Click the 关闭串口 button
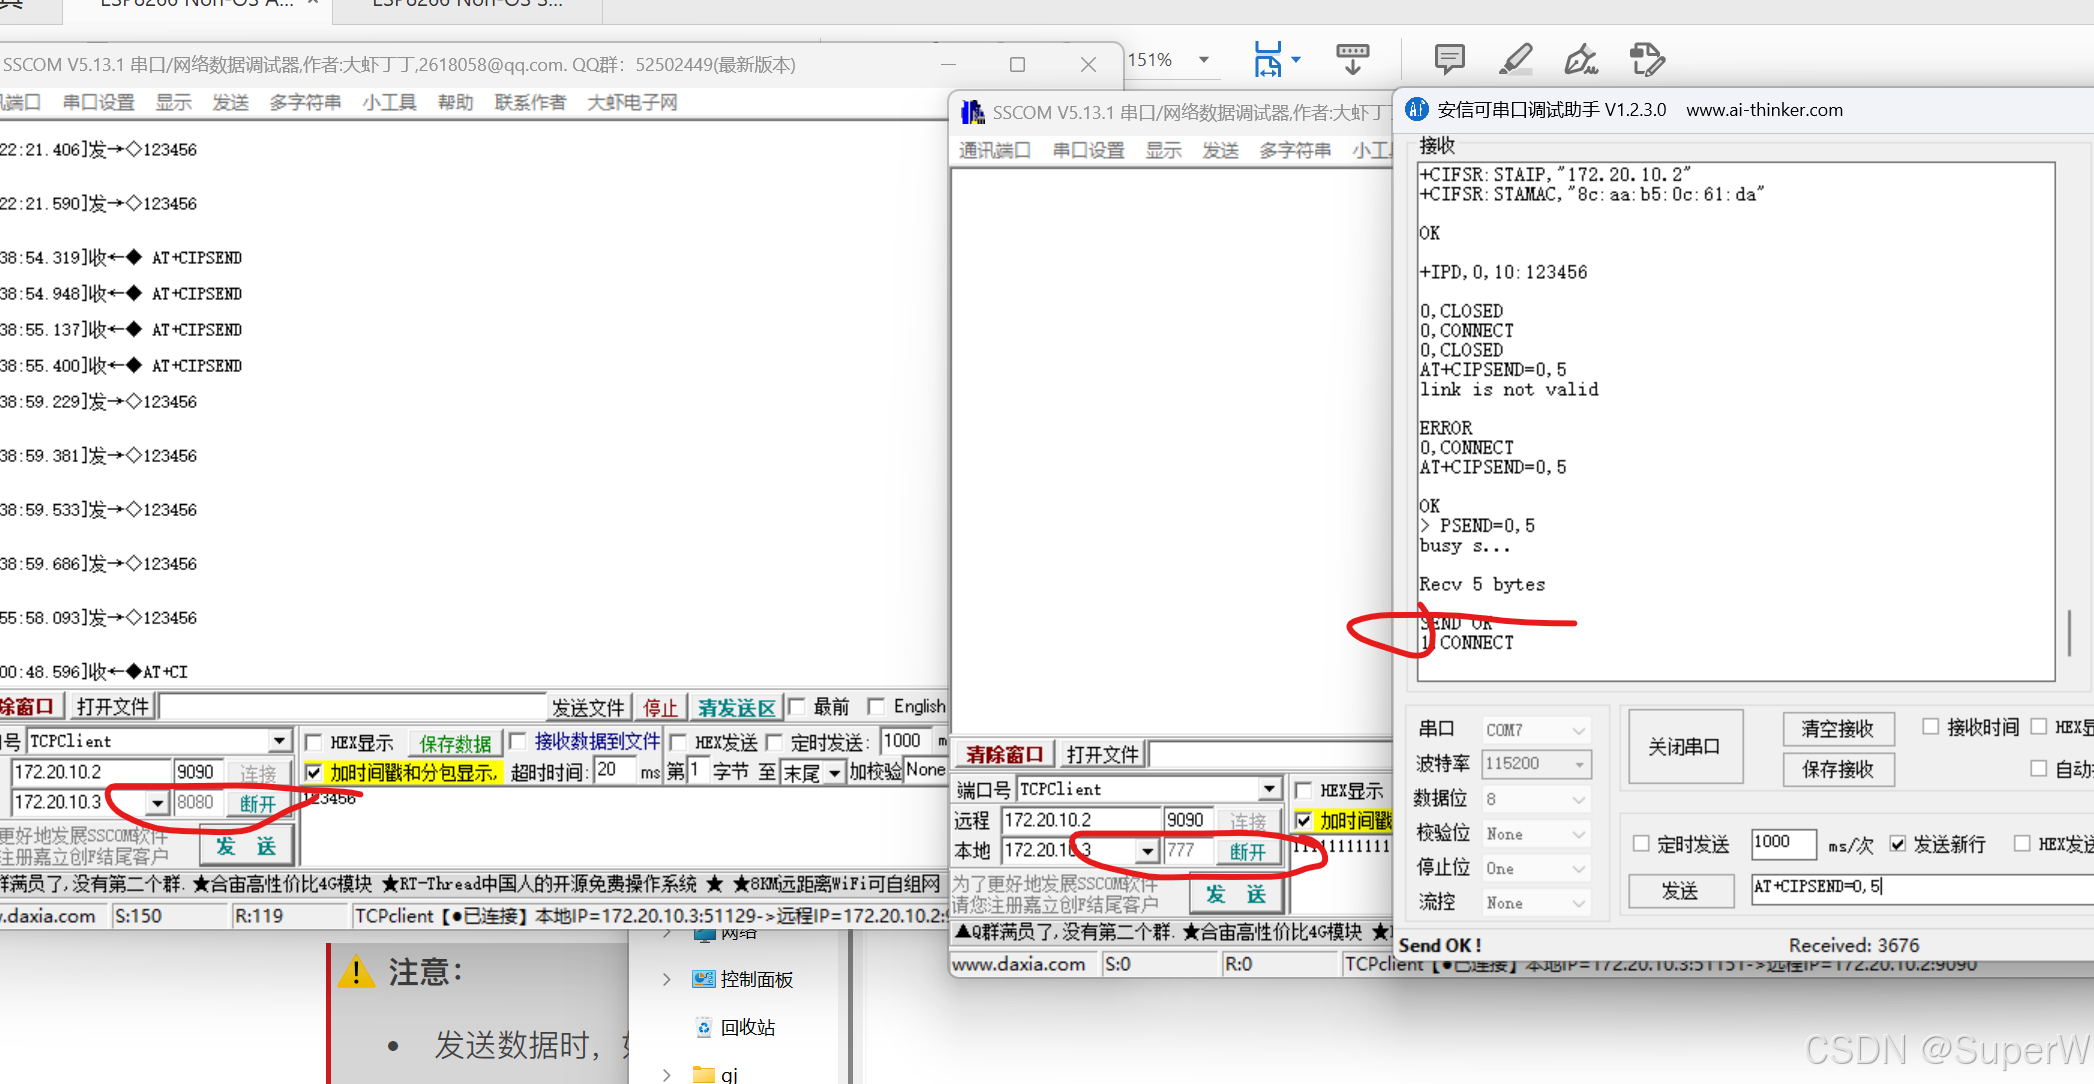 1684,747
